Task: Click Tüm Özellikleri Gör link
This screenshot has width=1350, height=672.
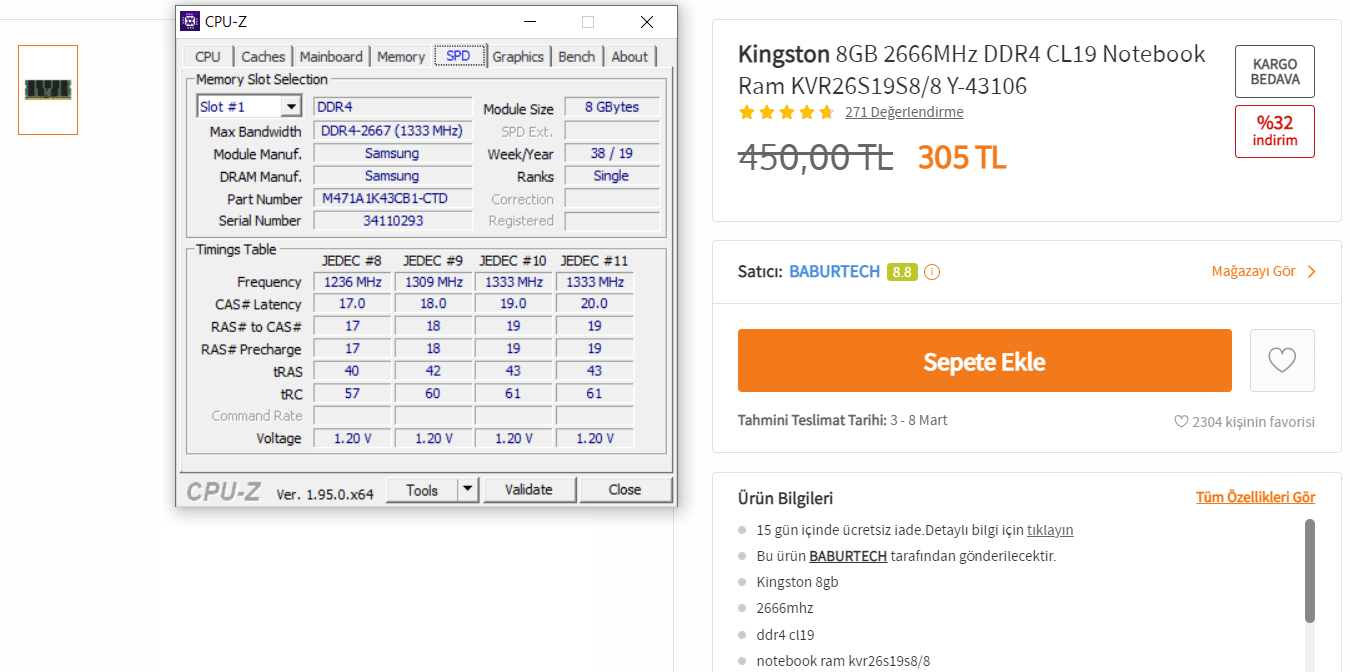Action: (x=1255, y=497)
